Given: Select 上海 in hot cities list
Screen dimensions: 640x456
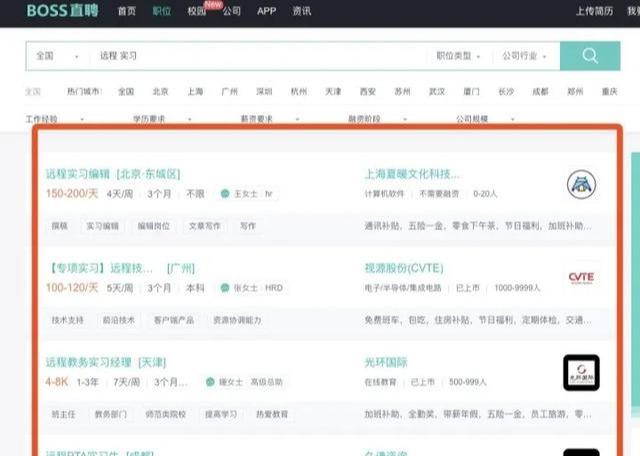Looking at the screenshot, I should (x=195, y=91).
